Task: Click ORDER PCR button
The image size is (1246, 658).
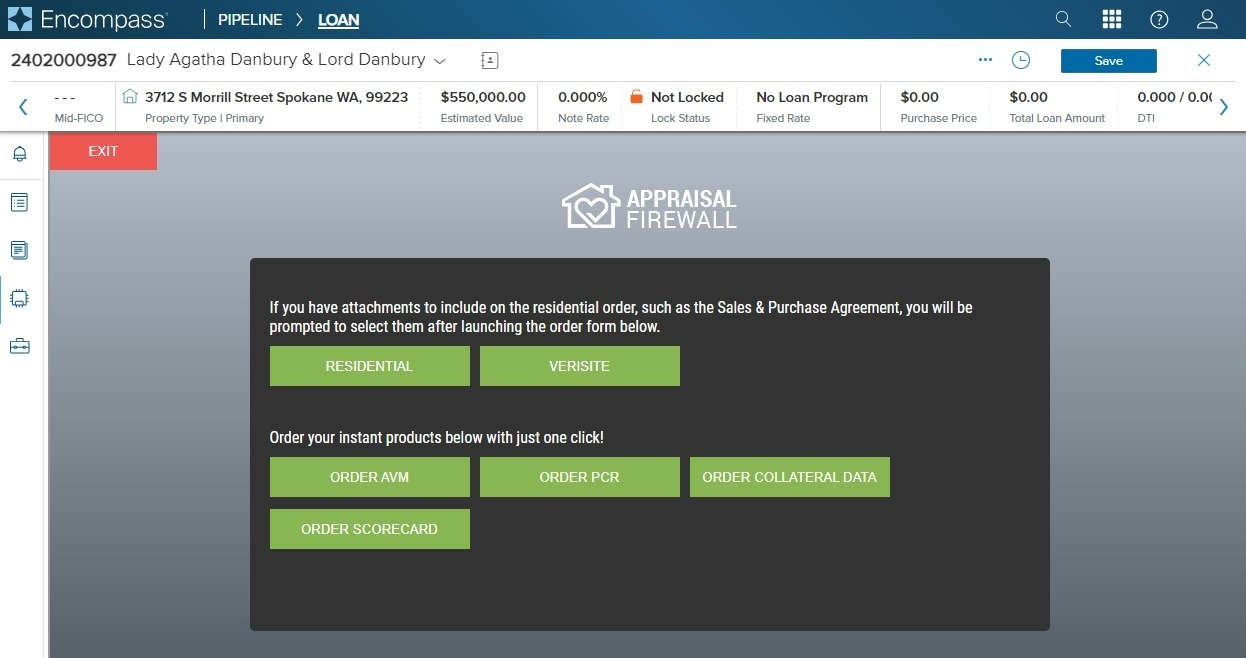Action: click(x=580, y=477)
